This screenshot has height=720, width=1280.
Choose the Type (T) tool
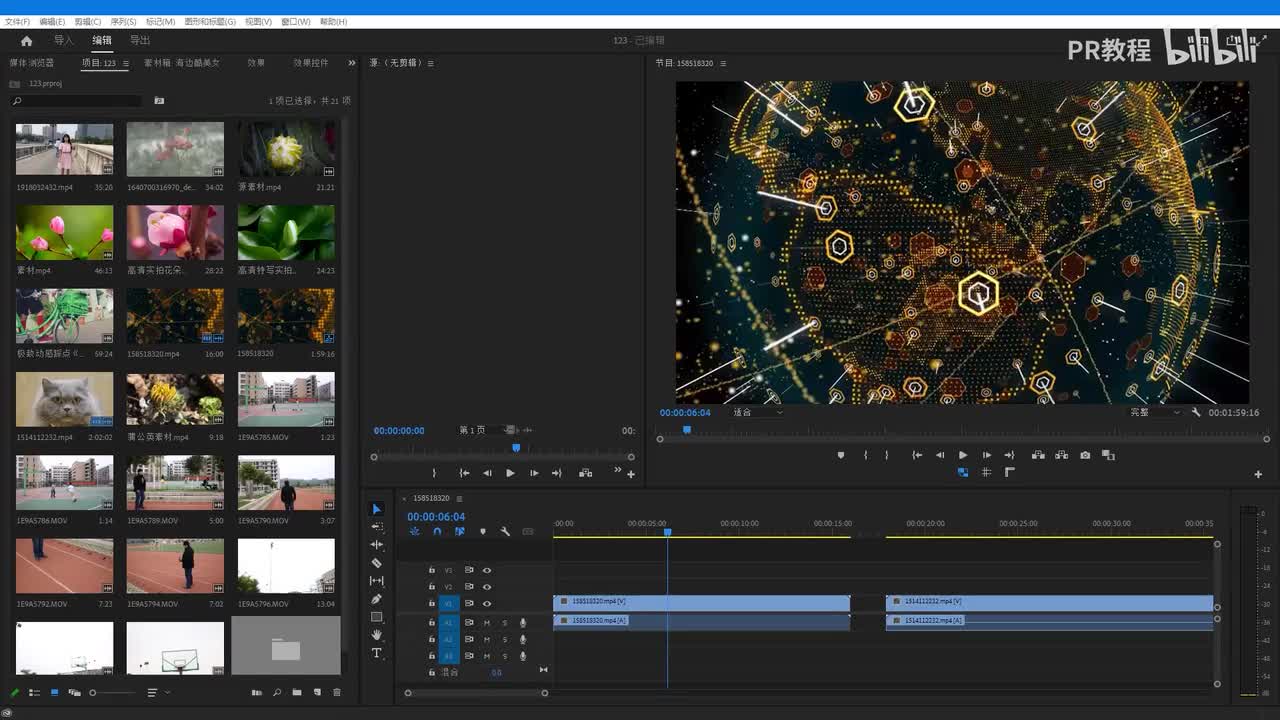click(377, 653)
